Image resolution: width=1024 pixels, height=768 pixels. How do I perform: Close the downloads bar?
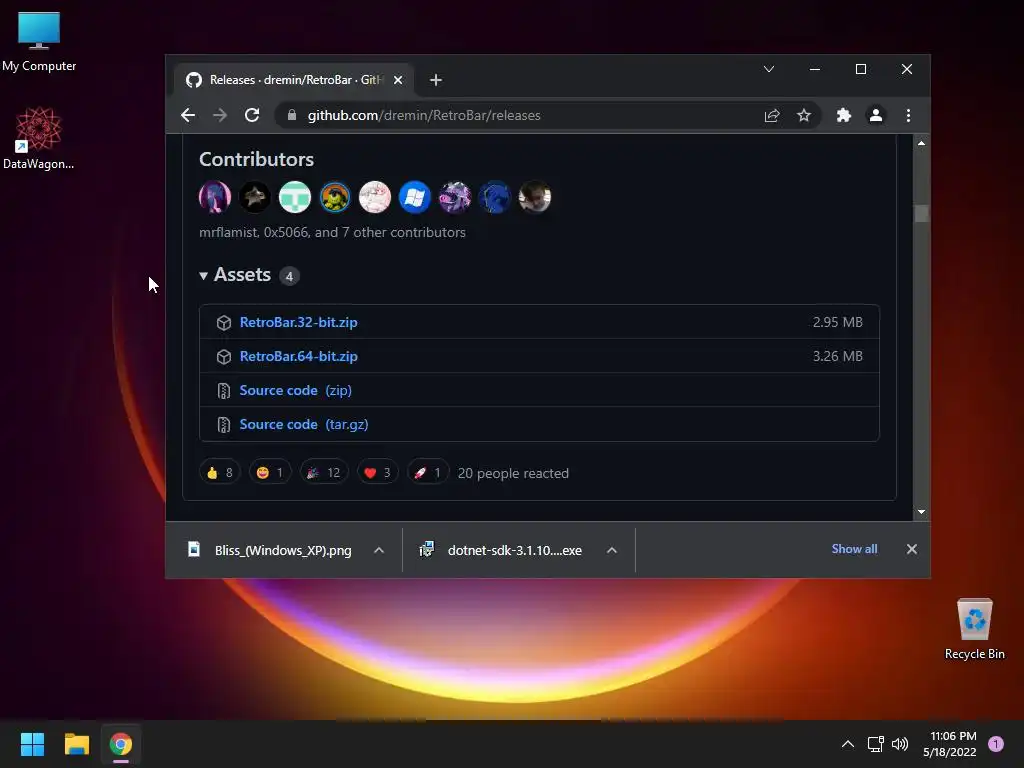(912, 549)
